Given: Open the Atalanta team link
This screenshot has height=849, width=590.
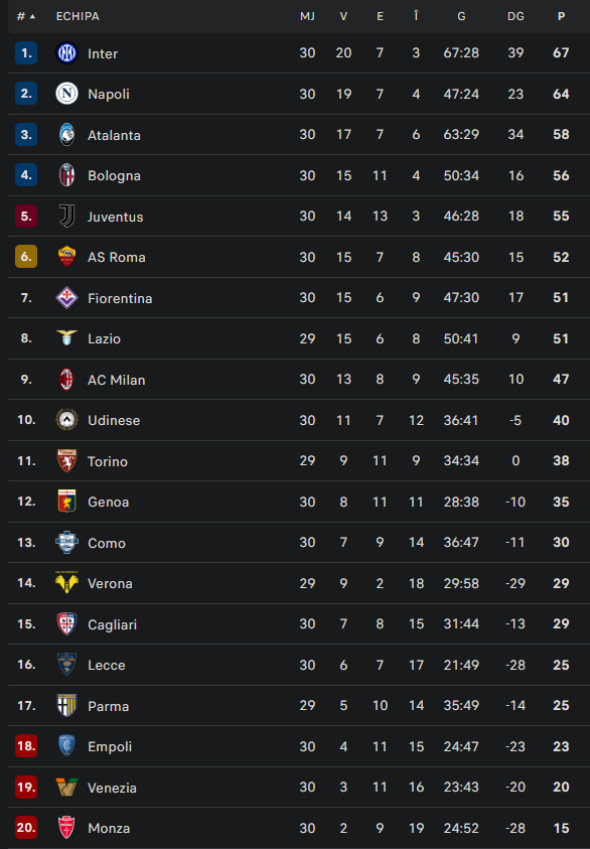Looking at the screenshot, I should (x=114, y=135).
